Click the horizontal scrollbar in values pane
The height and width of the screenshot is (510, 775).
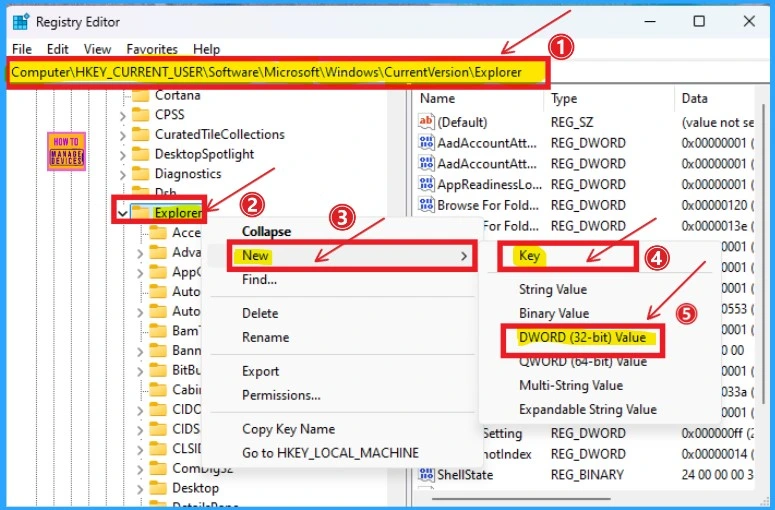coord(521,499)
